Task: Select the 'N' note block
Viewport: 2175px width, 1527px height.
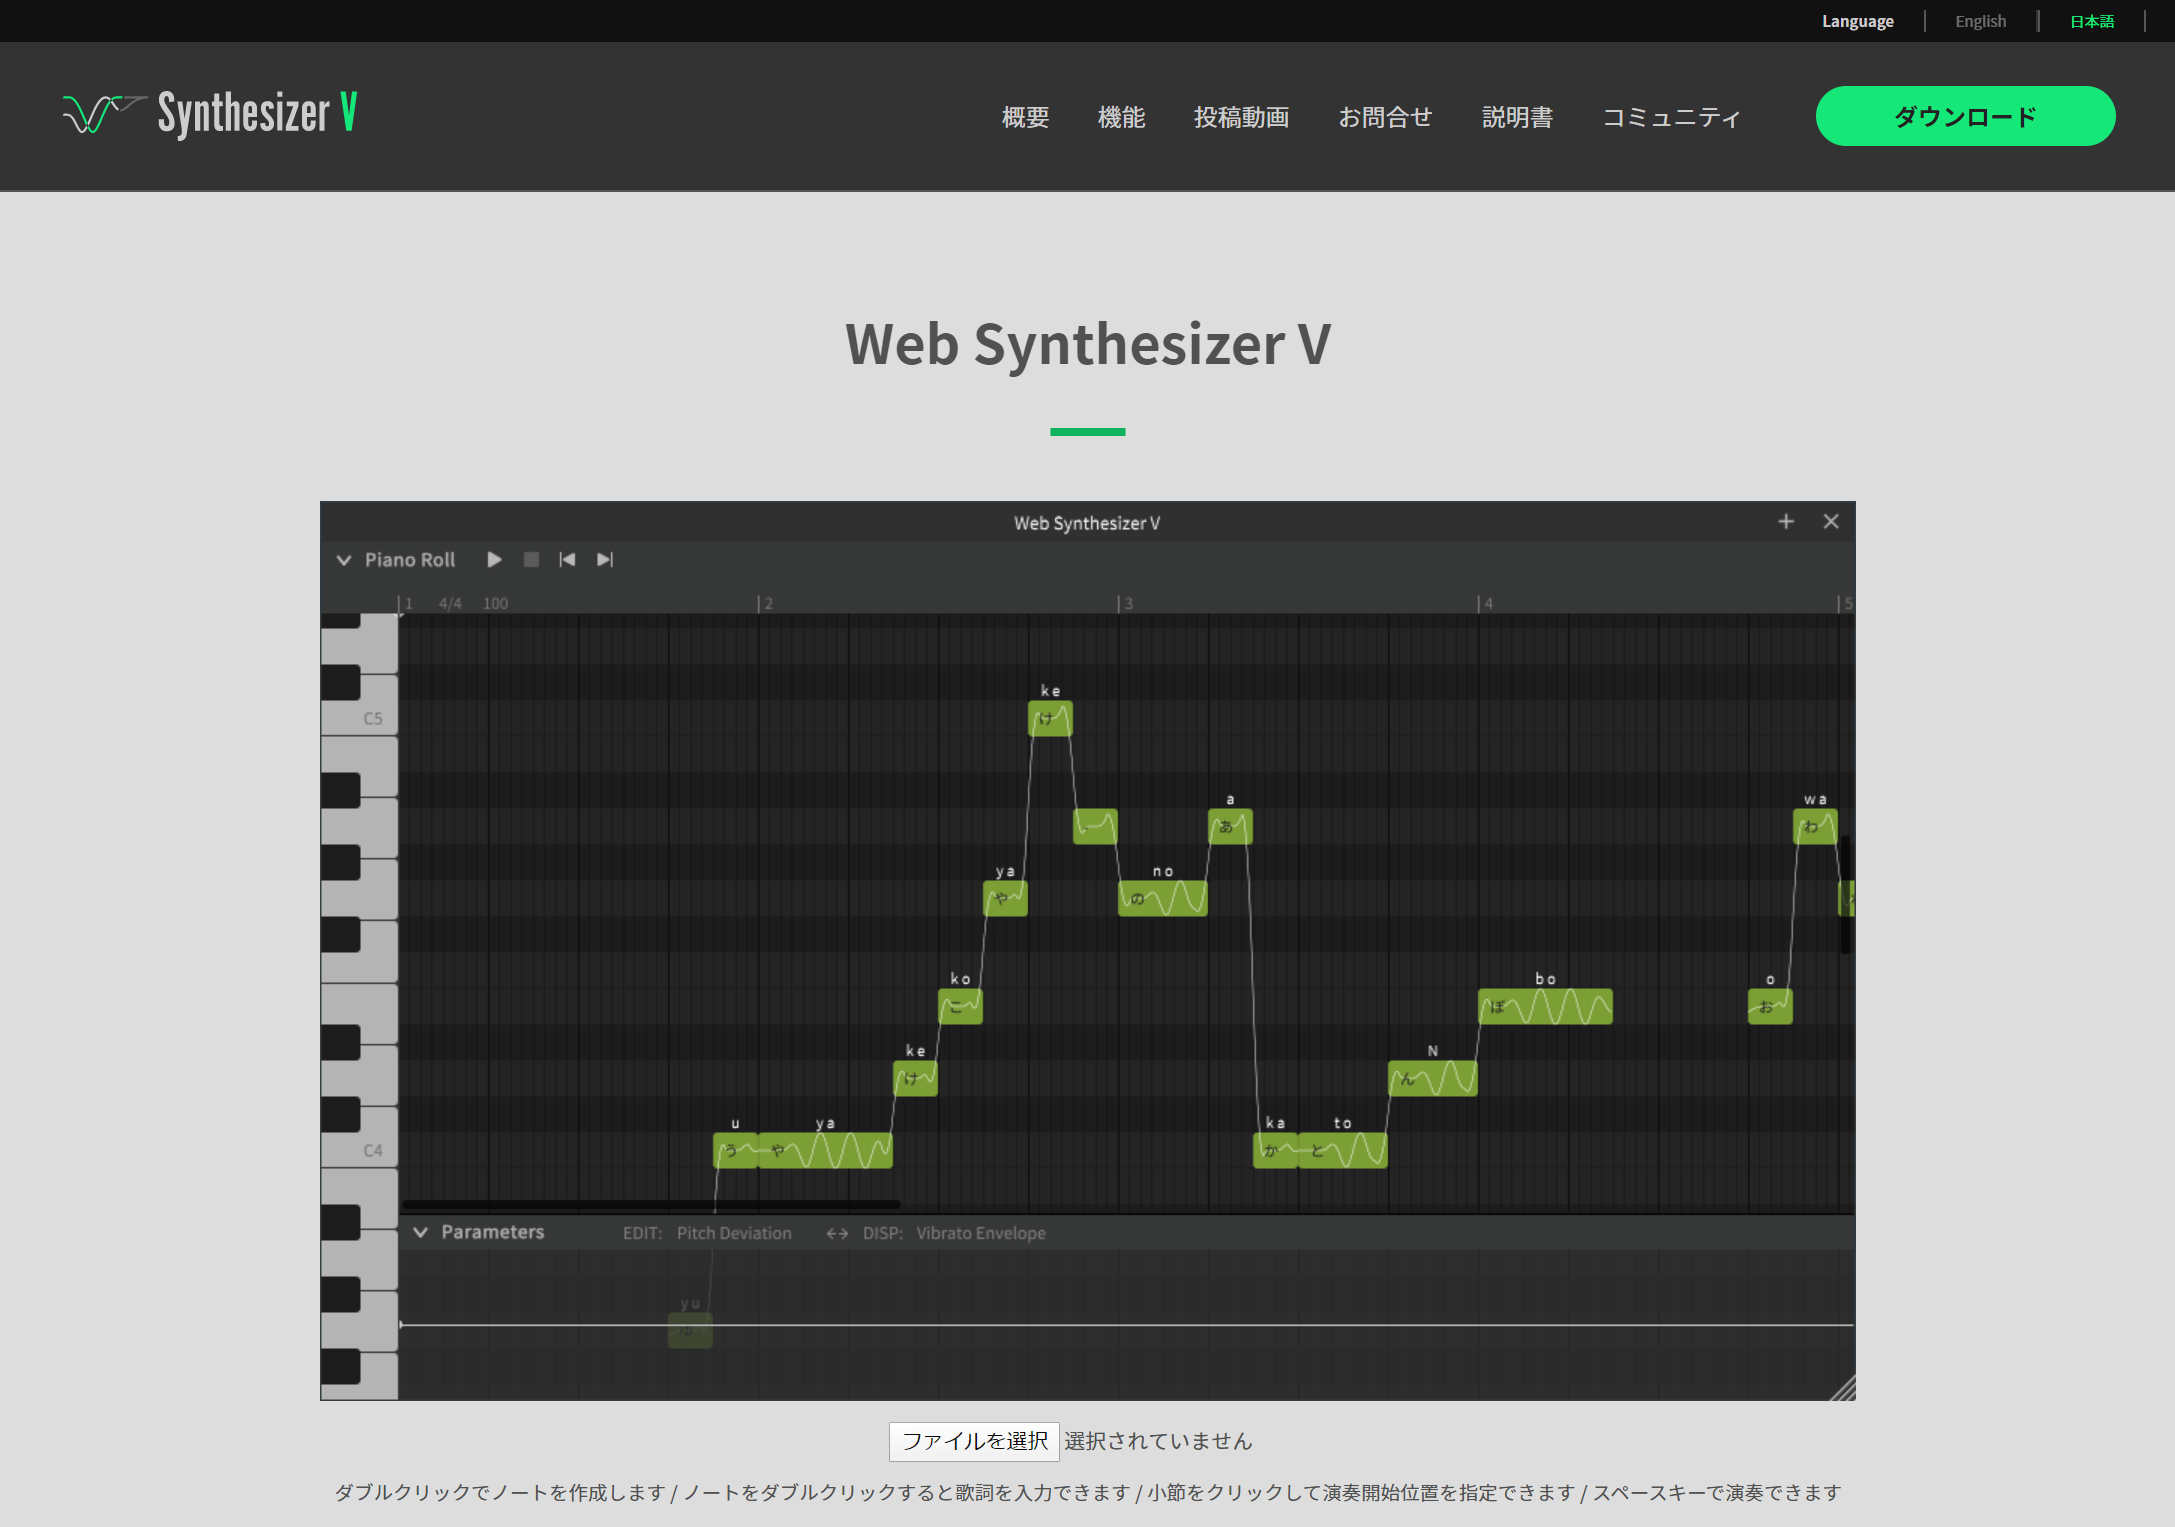Action: point(1432,1079)
